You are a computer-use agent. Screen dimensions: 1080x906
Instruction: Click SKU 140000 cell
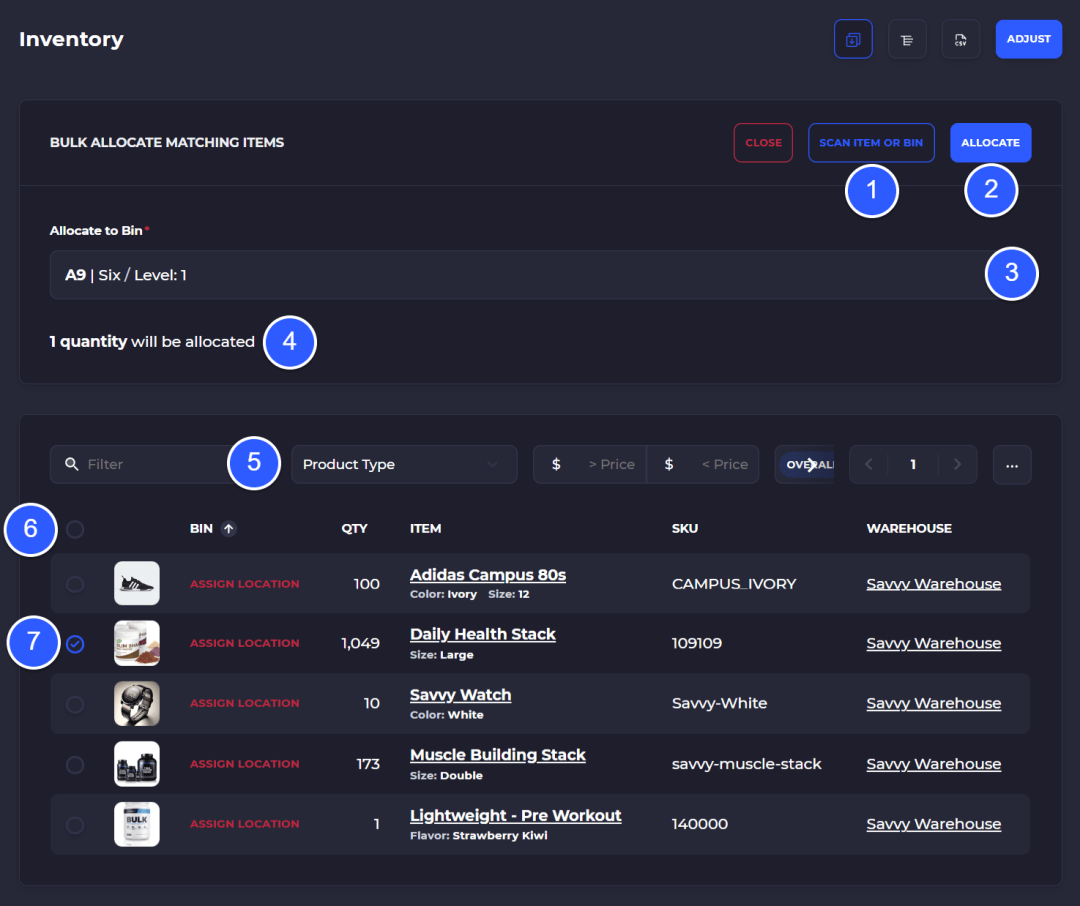[x=699, y=823]
